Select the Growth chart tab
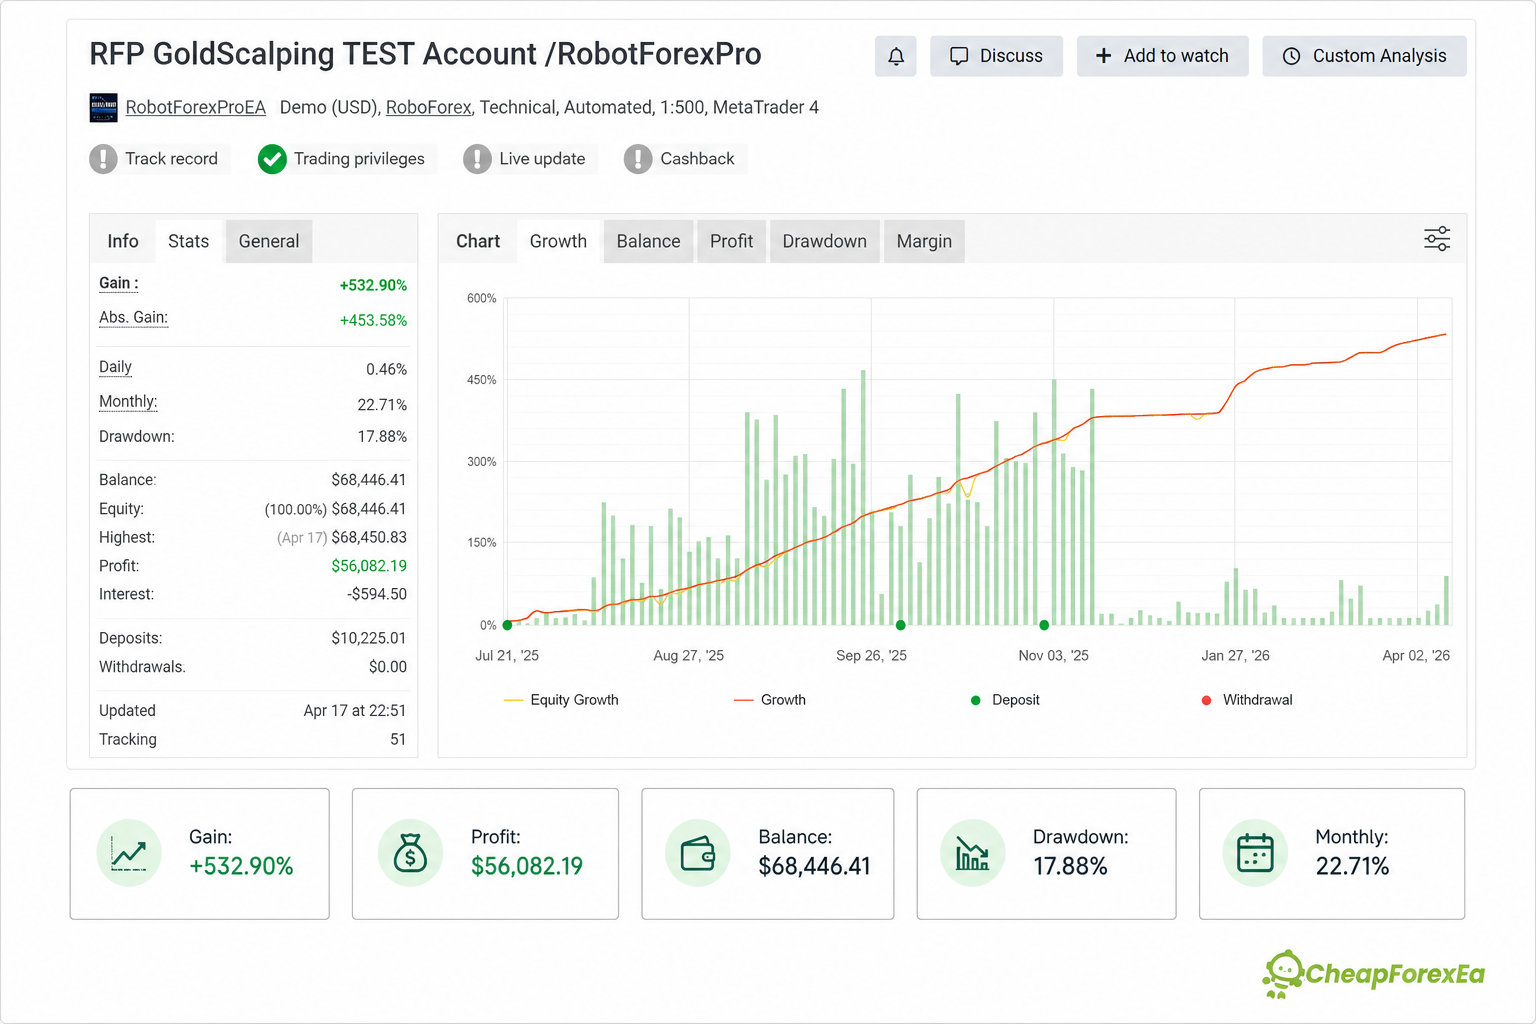This screenshot has height=1024, width=1536. pyautogui.click(x=558, y=241)
